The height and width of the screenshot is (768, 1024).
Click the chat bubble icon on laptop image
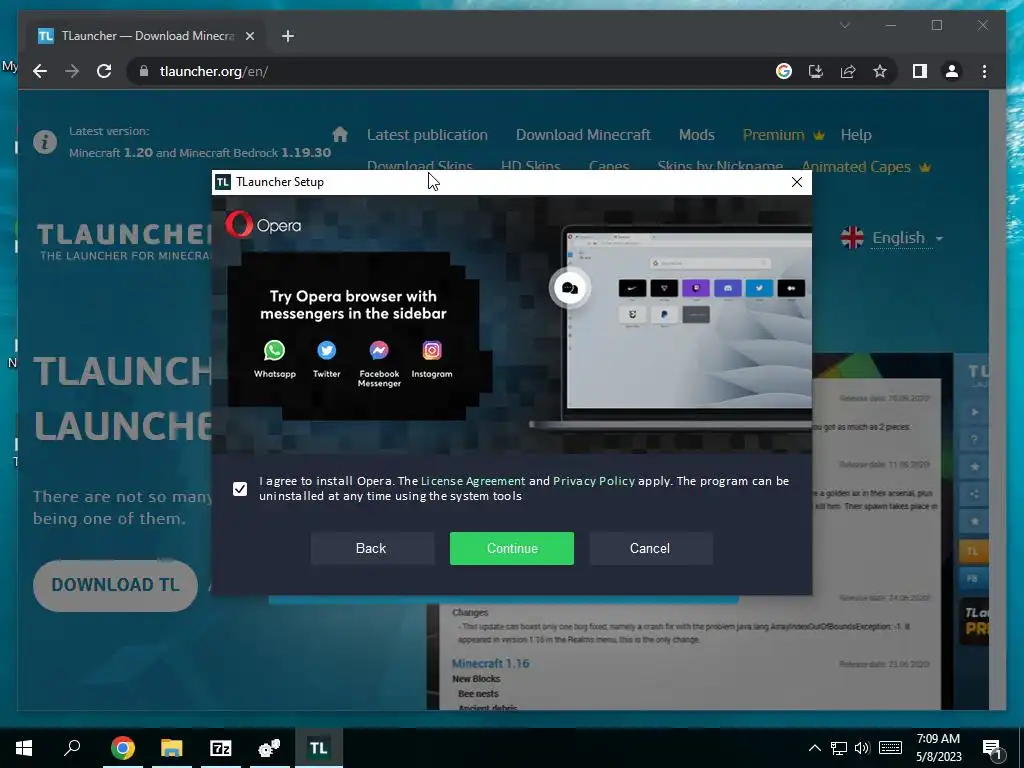[x=569, y=288]
